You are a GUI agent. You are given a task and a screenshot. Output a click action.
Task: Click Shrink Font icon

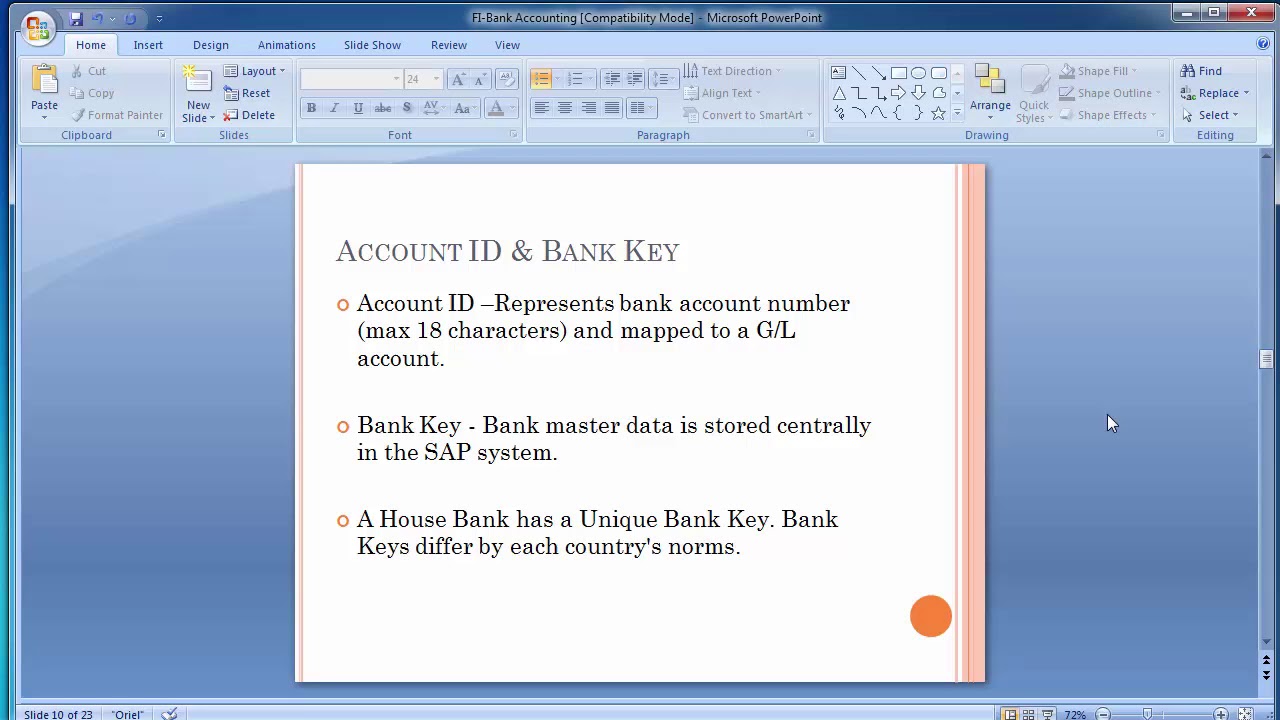pos(481,79)
